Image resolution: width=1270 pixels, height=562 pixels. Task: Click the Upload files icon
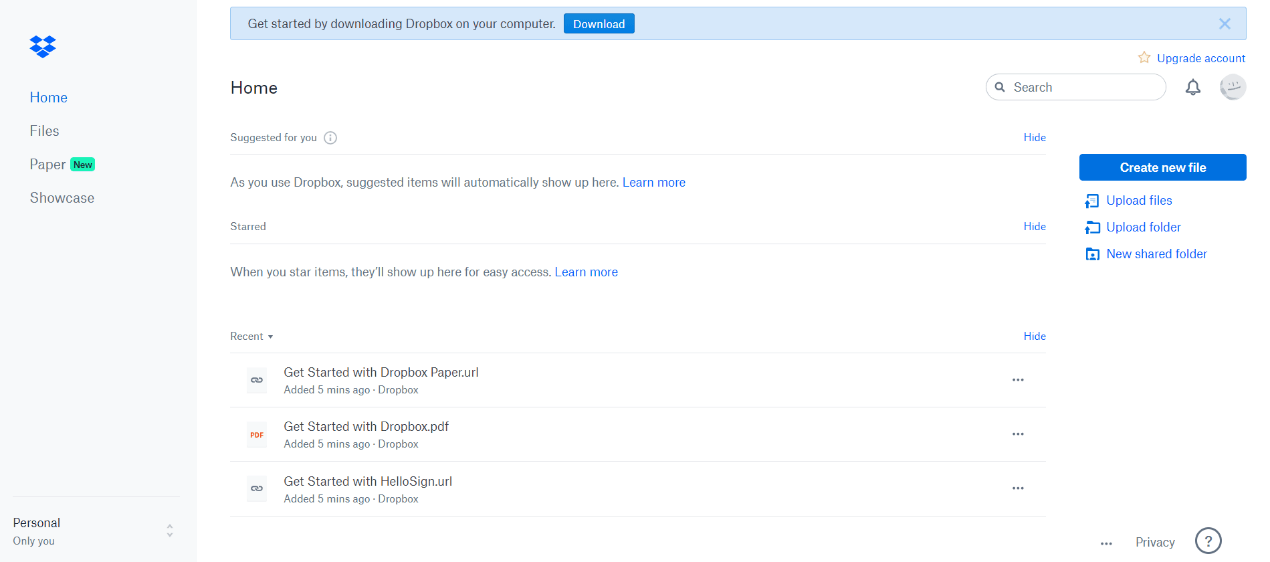pos(1092,201)
